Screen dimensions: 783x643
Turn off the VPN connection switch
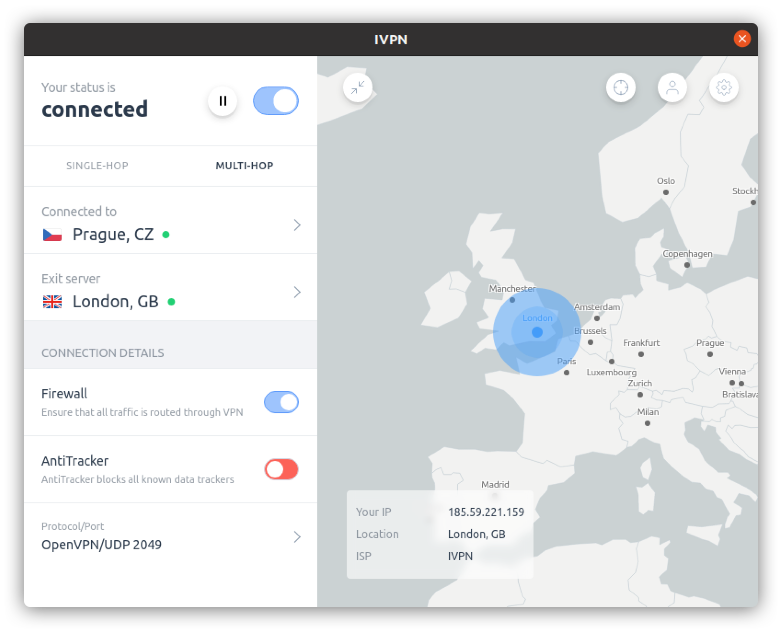276,101
